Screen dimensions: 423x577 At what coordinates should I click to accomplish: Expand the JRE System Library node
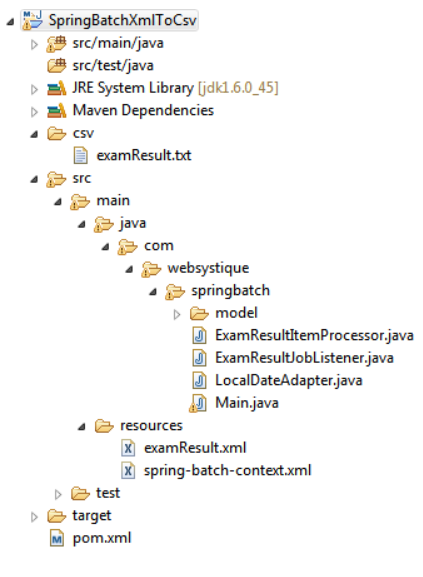(x=34, y=89)
